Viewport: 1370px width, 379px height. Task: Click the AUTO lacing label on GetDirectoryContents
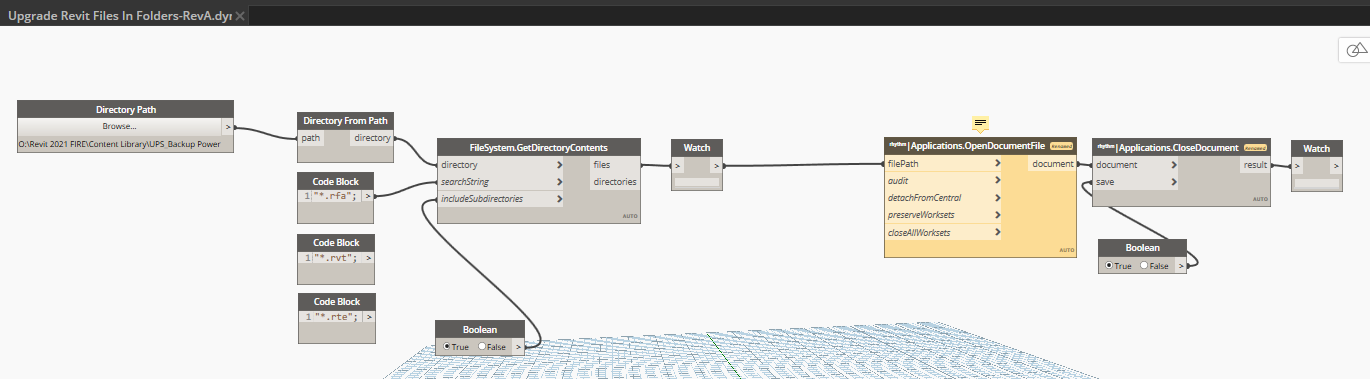pyautogui.click(x=629, y=215)
